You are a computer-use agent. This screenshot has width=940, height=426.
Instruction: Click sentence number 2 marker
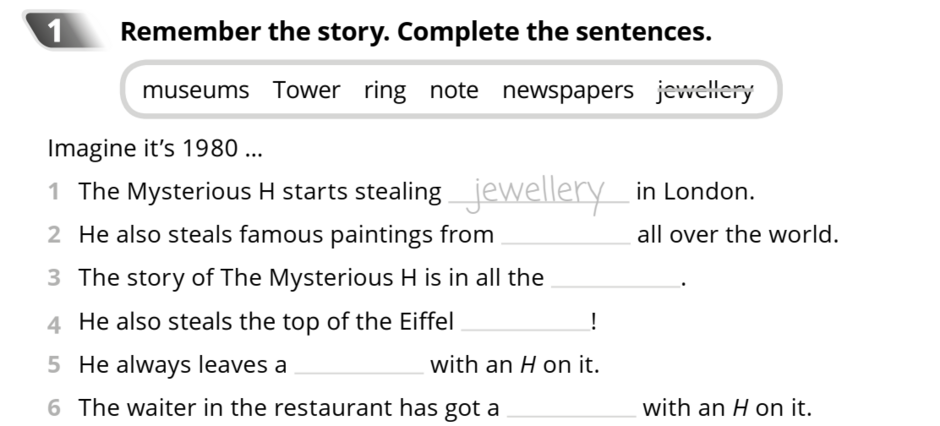click(54, 235)
